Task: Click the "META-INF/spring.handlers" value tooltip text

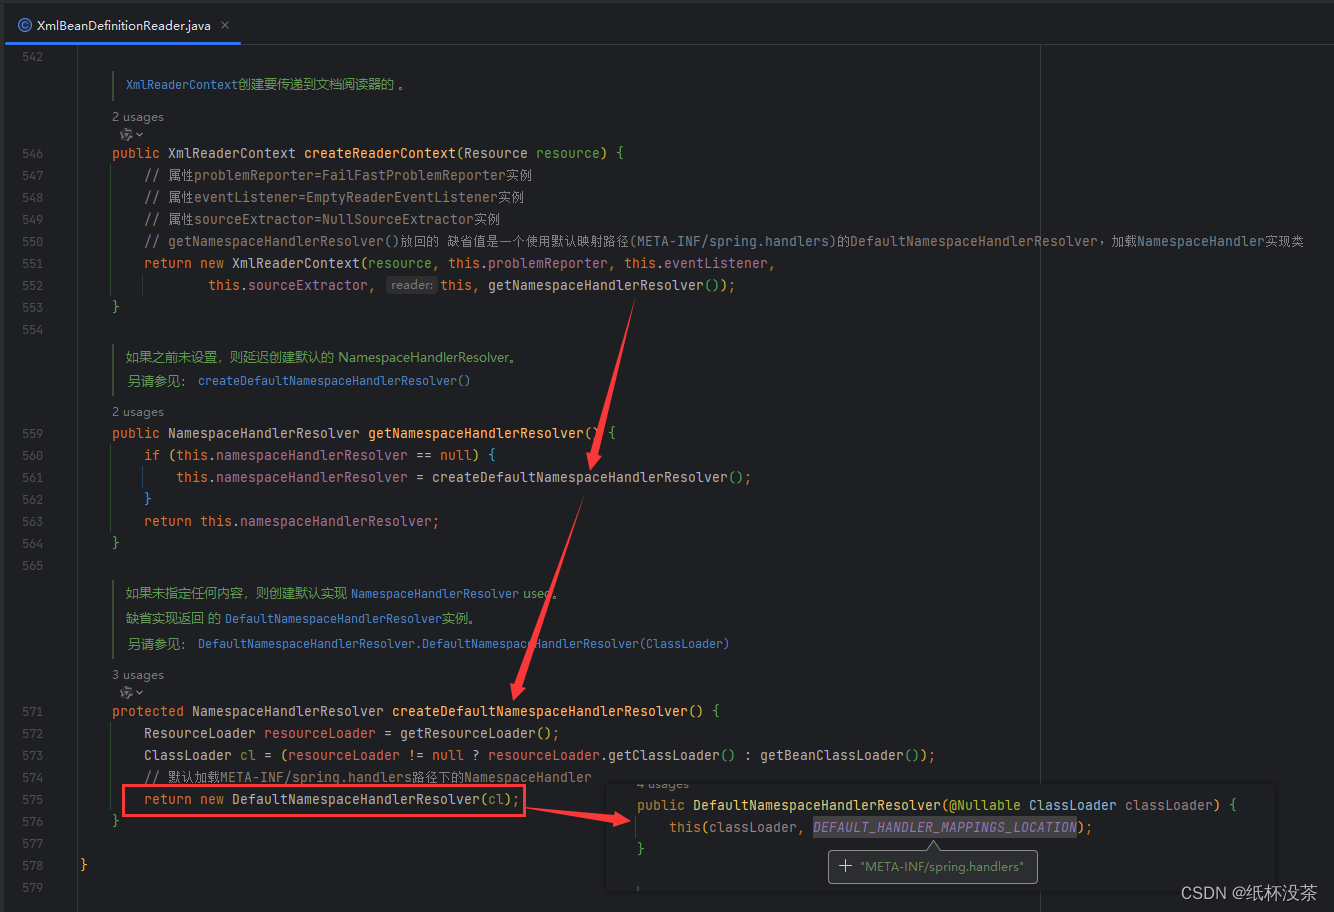Action: coord(942,867)
